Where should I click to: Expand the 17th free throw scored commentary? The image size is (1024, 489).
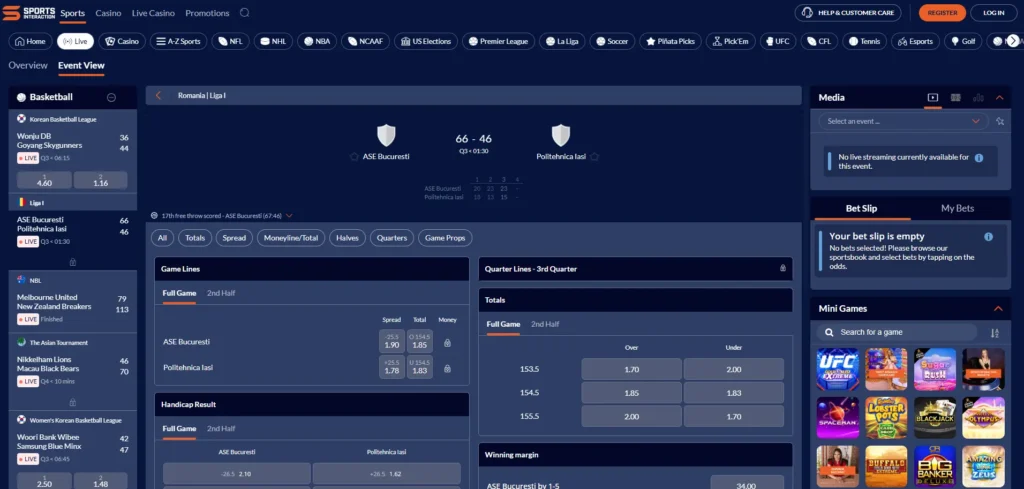click(289, 215)
